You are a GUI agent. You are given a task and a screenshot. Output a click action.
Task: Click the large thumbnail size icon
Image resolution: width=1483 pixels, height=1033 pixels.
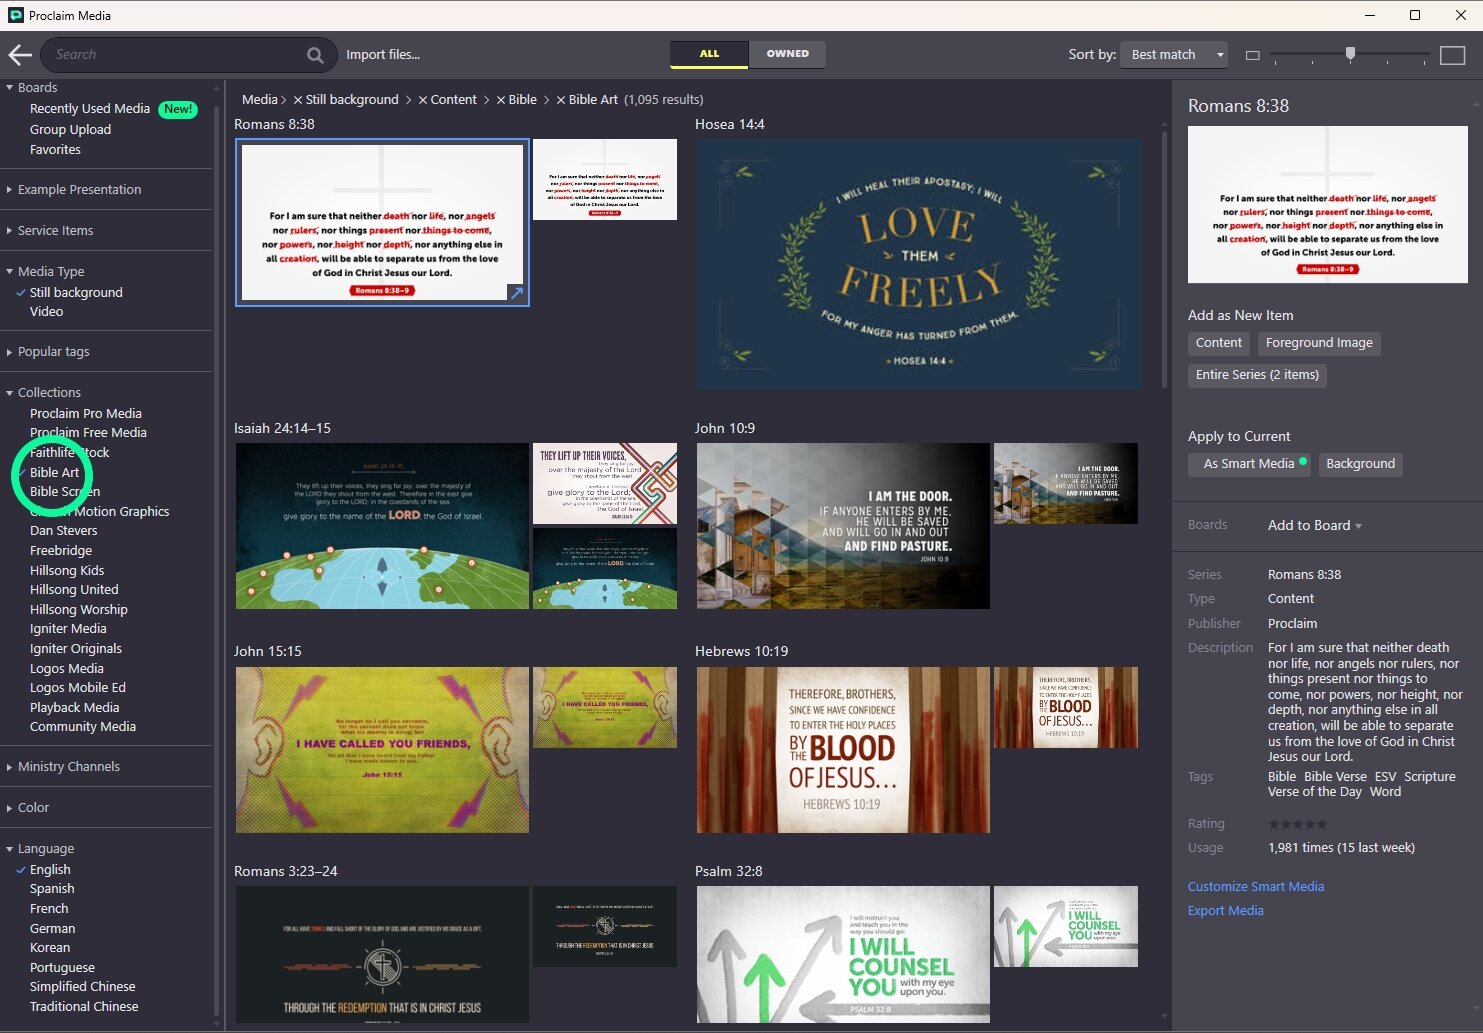pyautogui.click(x=1452, y=55)
